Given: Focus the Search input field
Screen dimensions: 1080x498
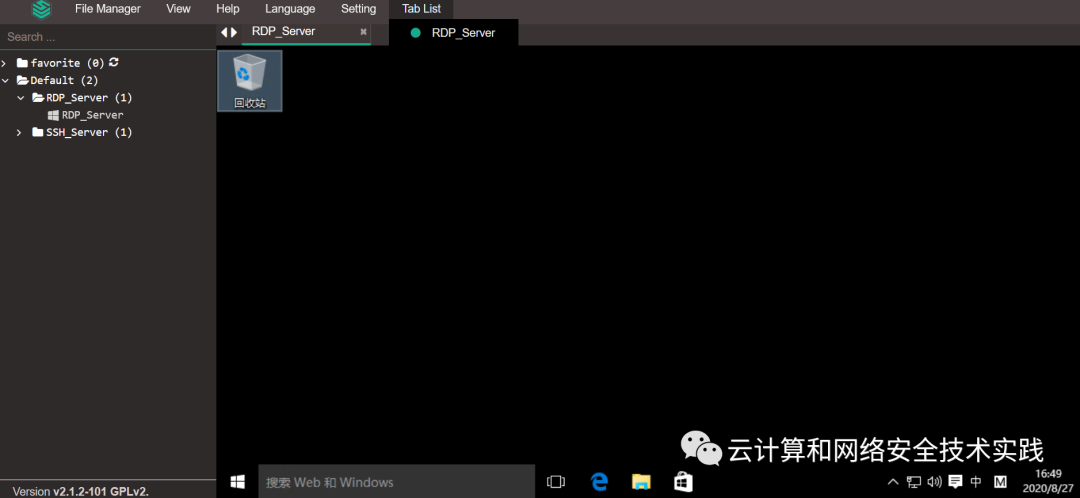Looking at the screenshot, I should (108, 37).
